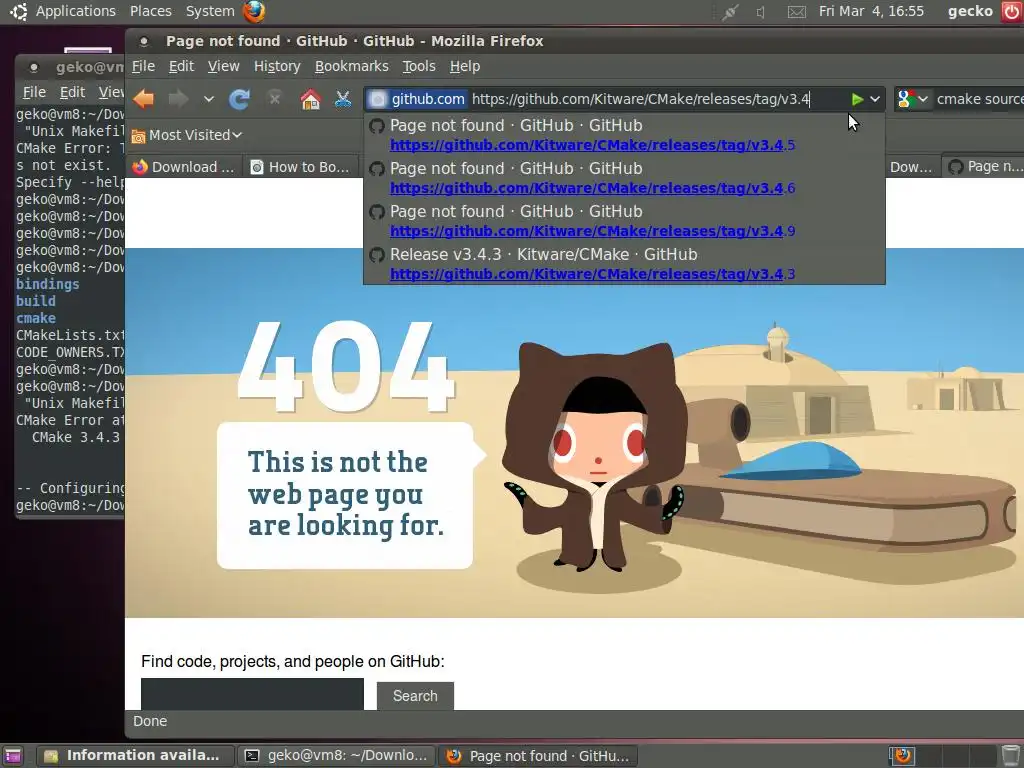
Task: Switch to the 'Download ...' tab
Action: [183, 167]
